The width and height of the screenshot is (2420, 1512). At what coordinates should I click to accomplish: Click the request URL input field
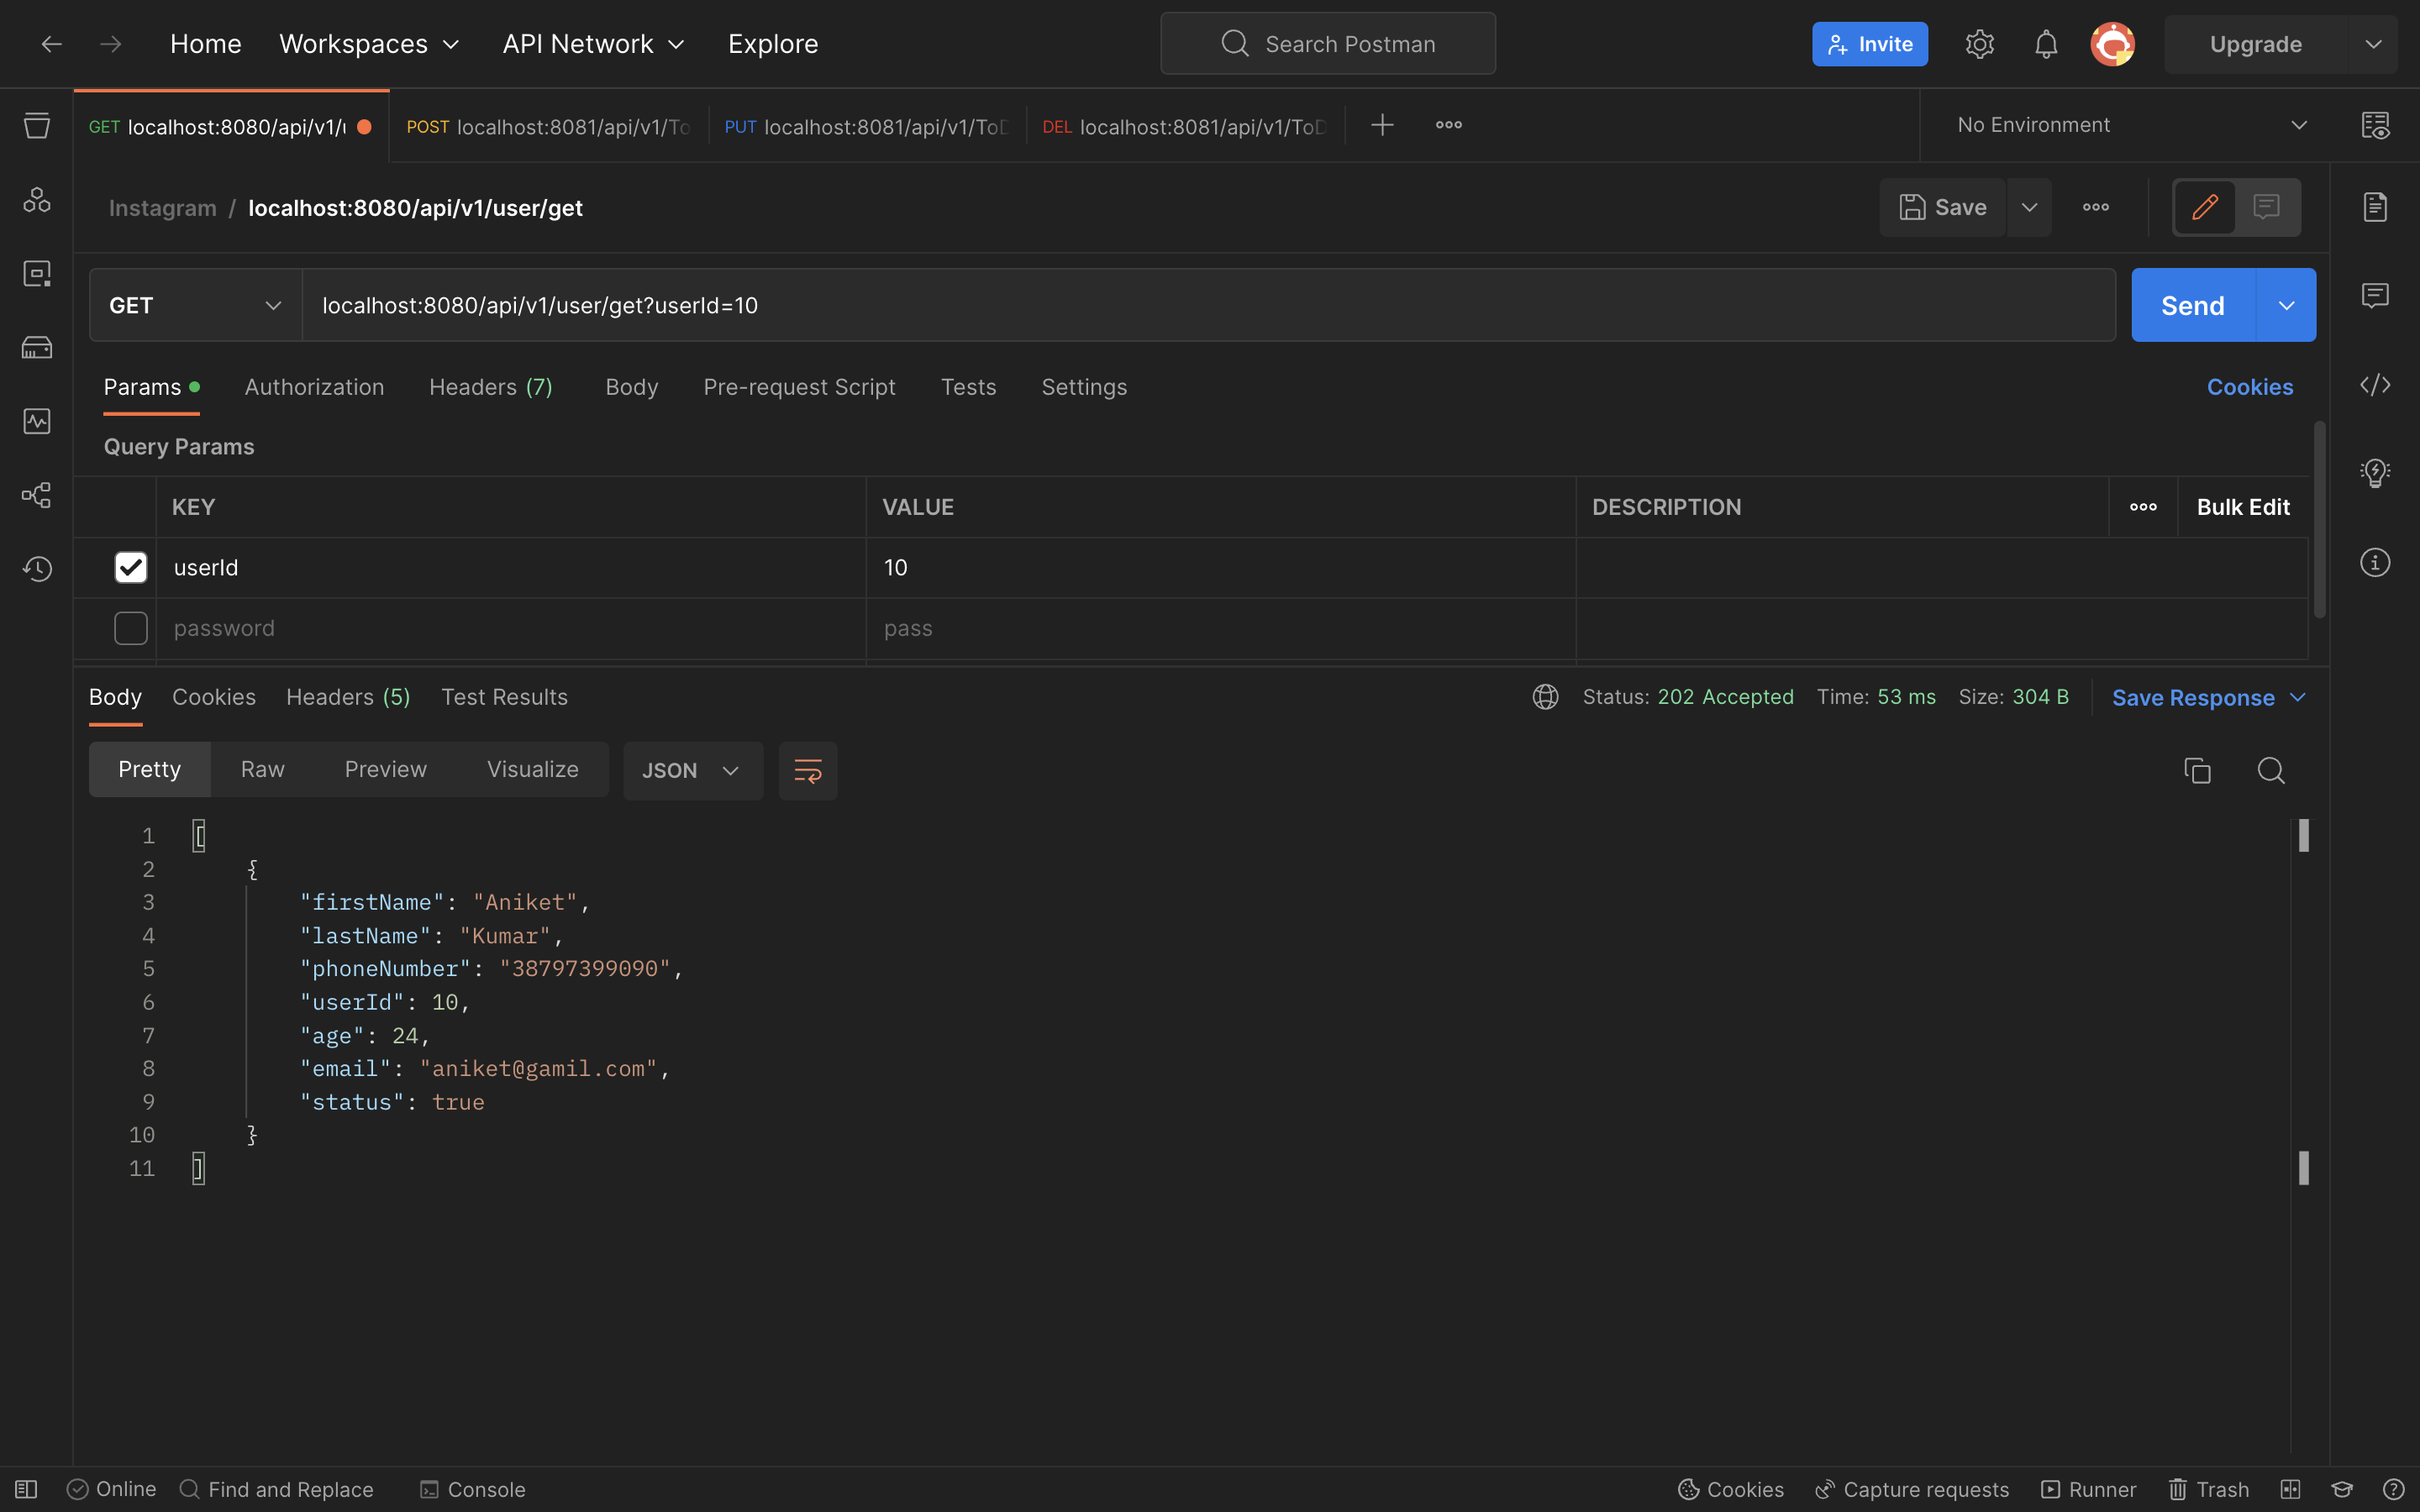coord(1200,305)
